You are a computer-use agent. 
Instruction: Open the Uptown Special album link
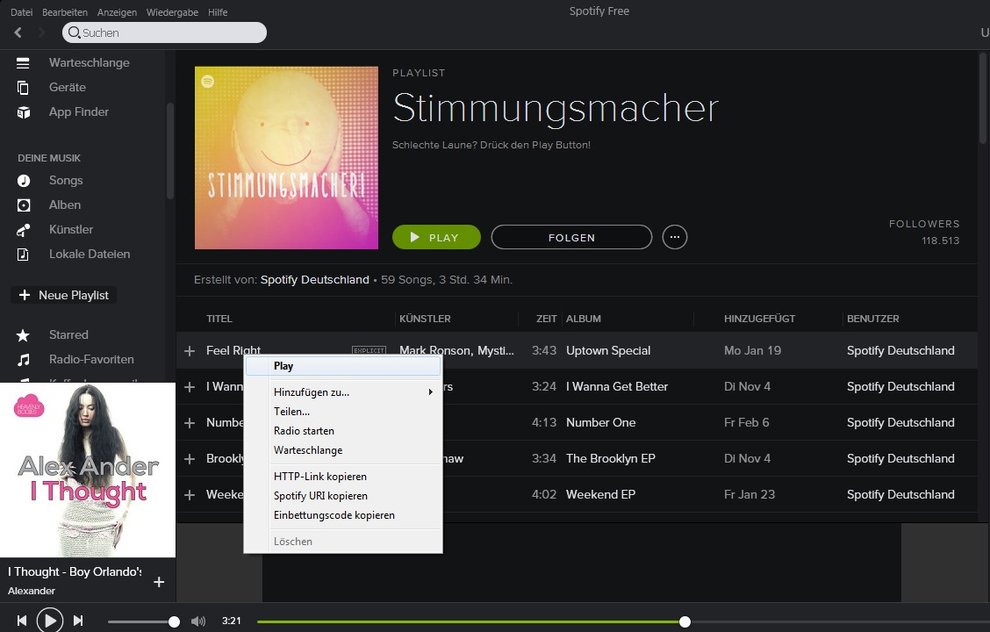[x=608, y=350]
